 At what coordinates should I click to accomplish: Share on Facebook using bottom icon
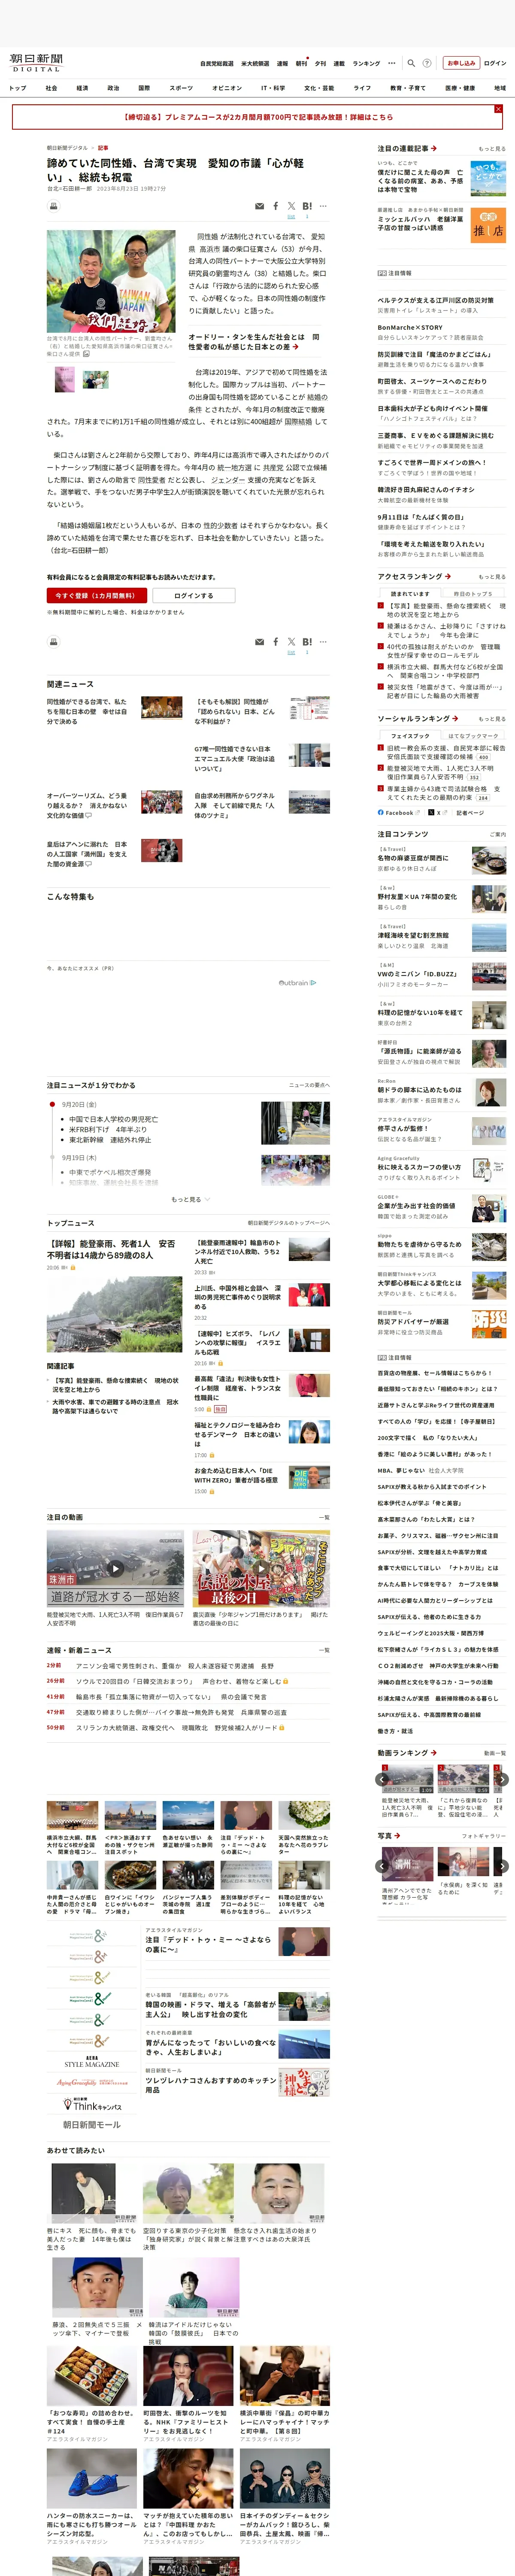[x=276, y=642]
